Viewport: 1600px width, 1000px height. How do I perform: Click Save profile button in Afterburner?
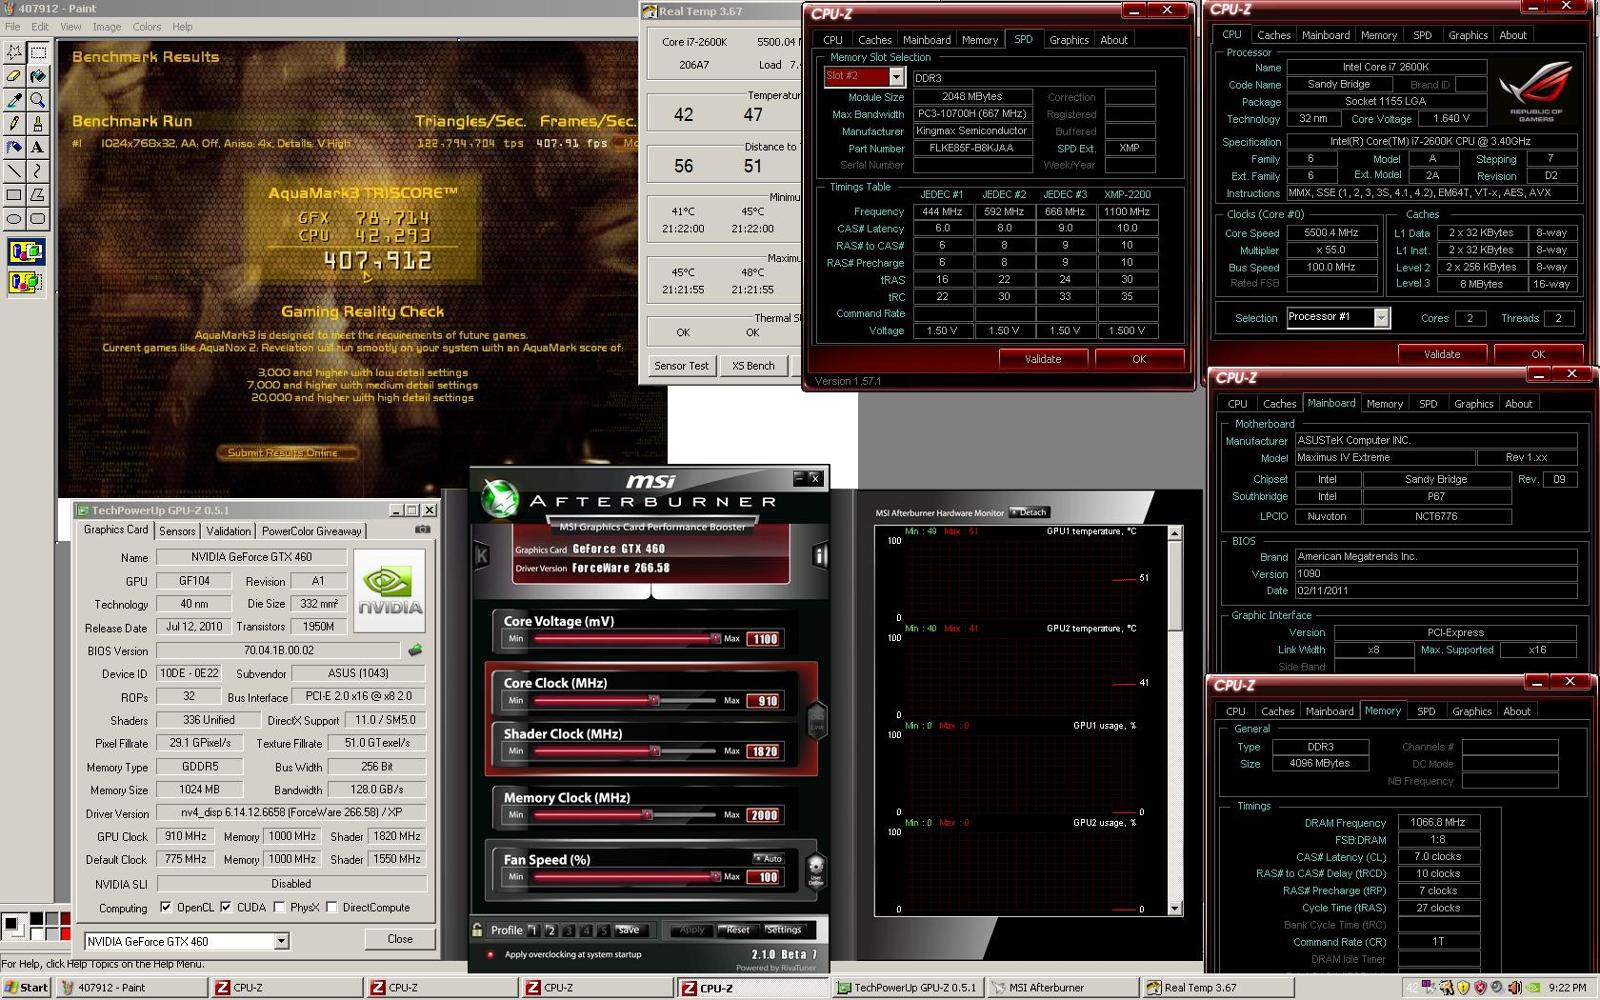(628, 930)
